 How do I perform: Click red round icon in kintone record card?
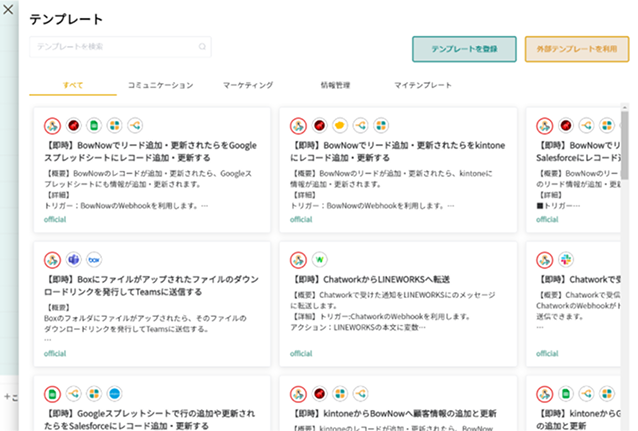(320, 125)
